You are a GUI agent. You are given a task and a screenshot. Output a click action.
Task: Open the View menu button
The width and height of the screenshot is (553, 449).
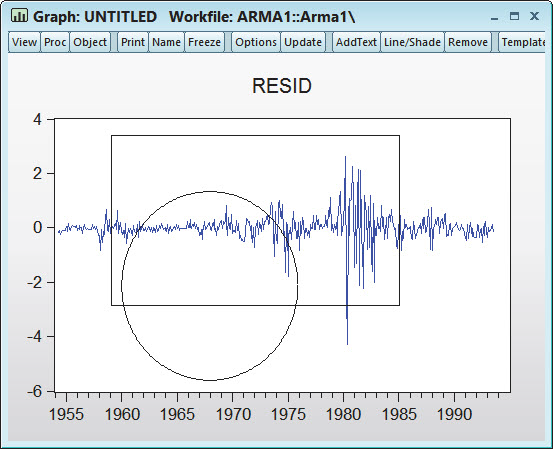pyautogui.click(x=24, y=42)
